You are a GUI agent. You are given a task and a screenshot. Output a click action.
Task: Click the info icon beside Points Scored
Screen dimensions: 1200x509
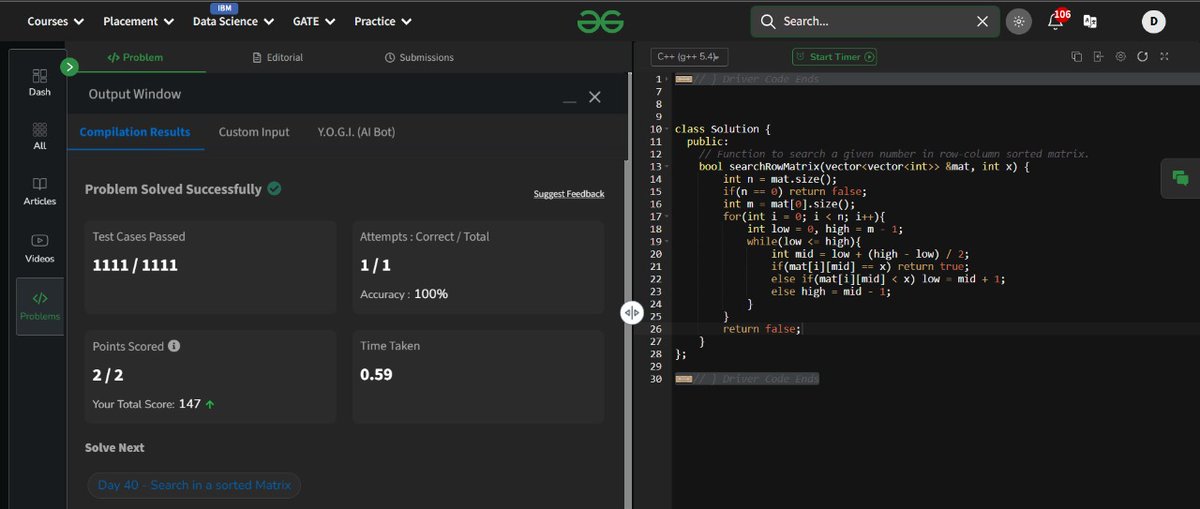[x=174, y=346]
